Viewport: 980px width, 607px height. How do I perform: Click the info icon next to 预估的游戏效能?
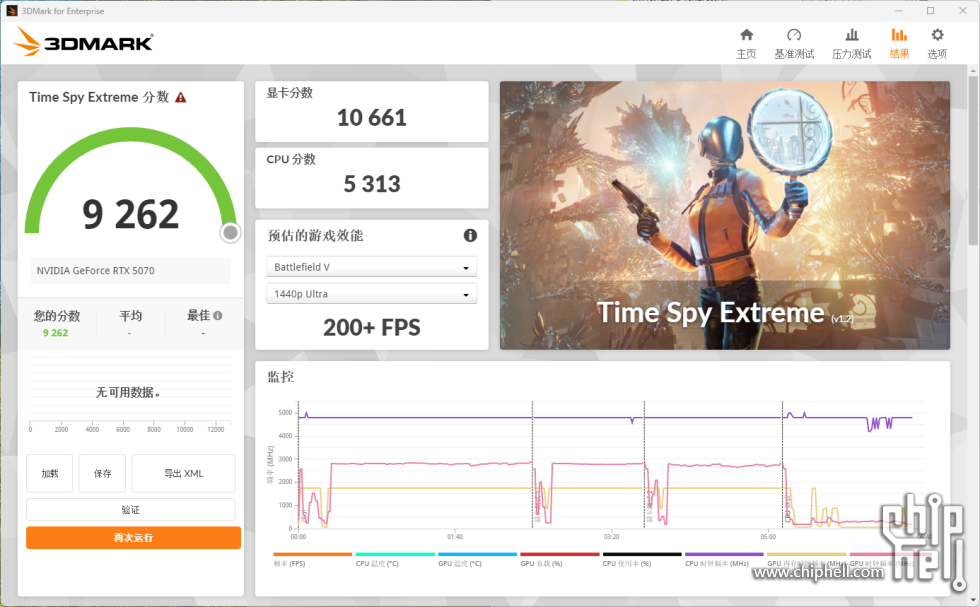click(470, 235)
